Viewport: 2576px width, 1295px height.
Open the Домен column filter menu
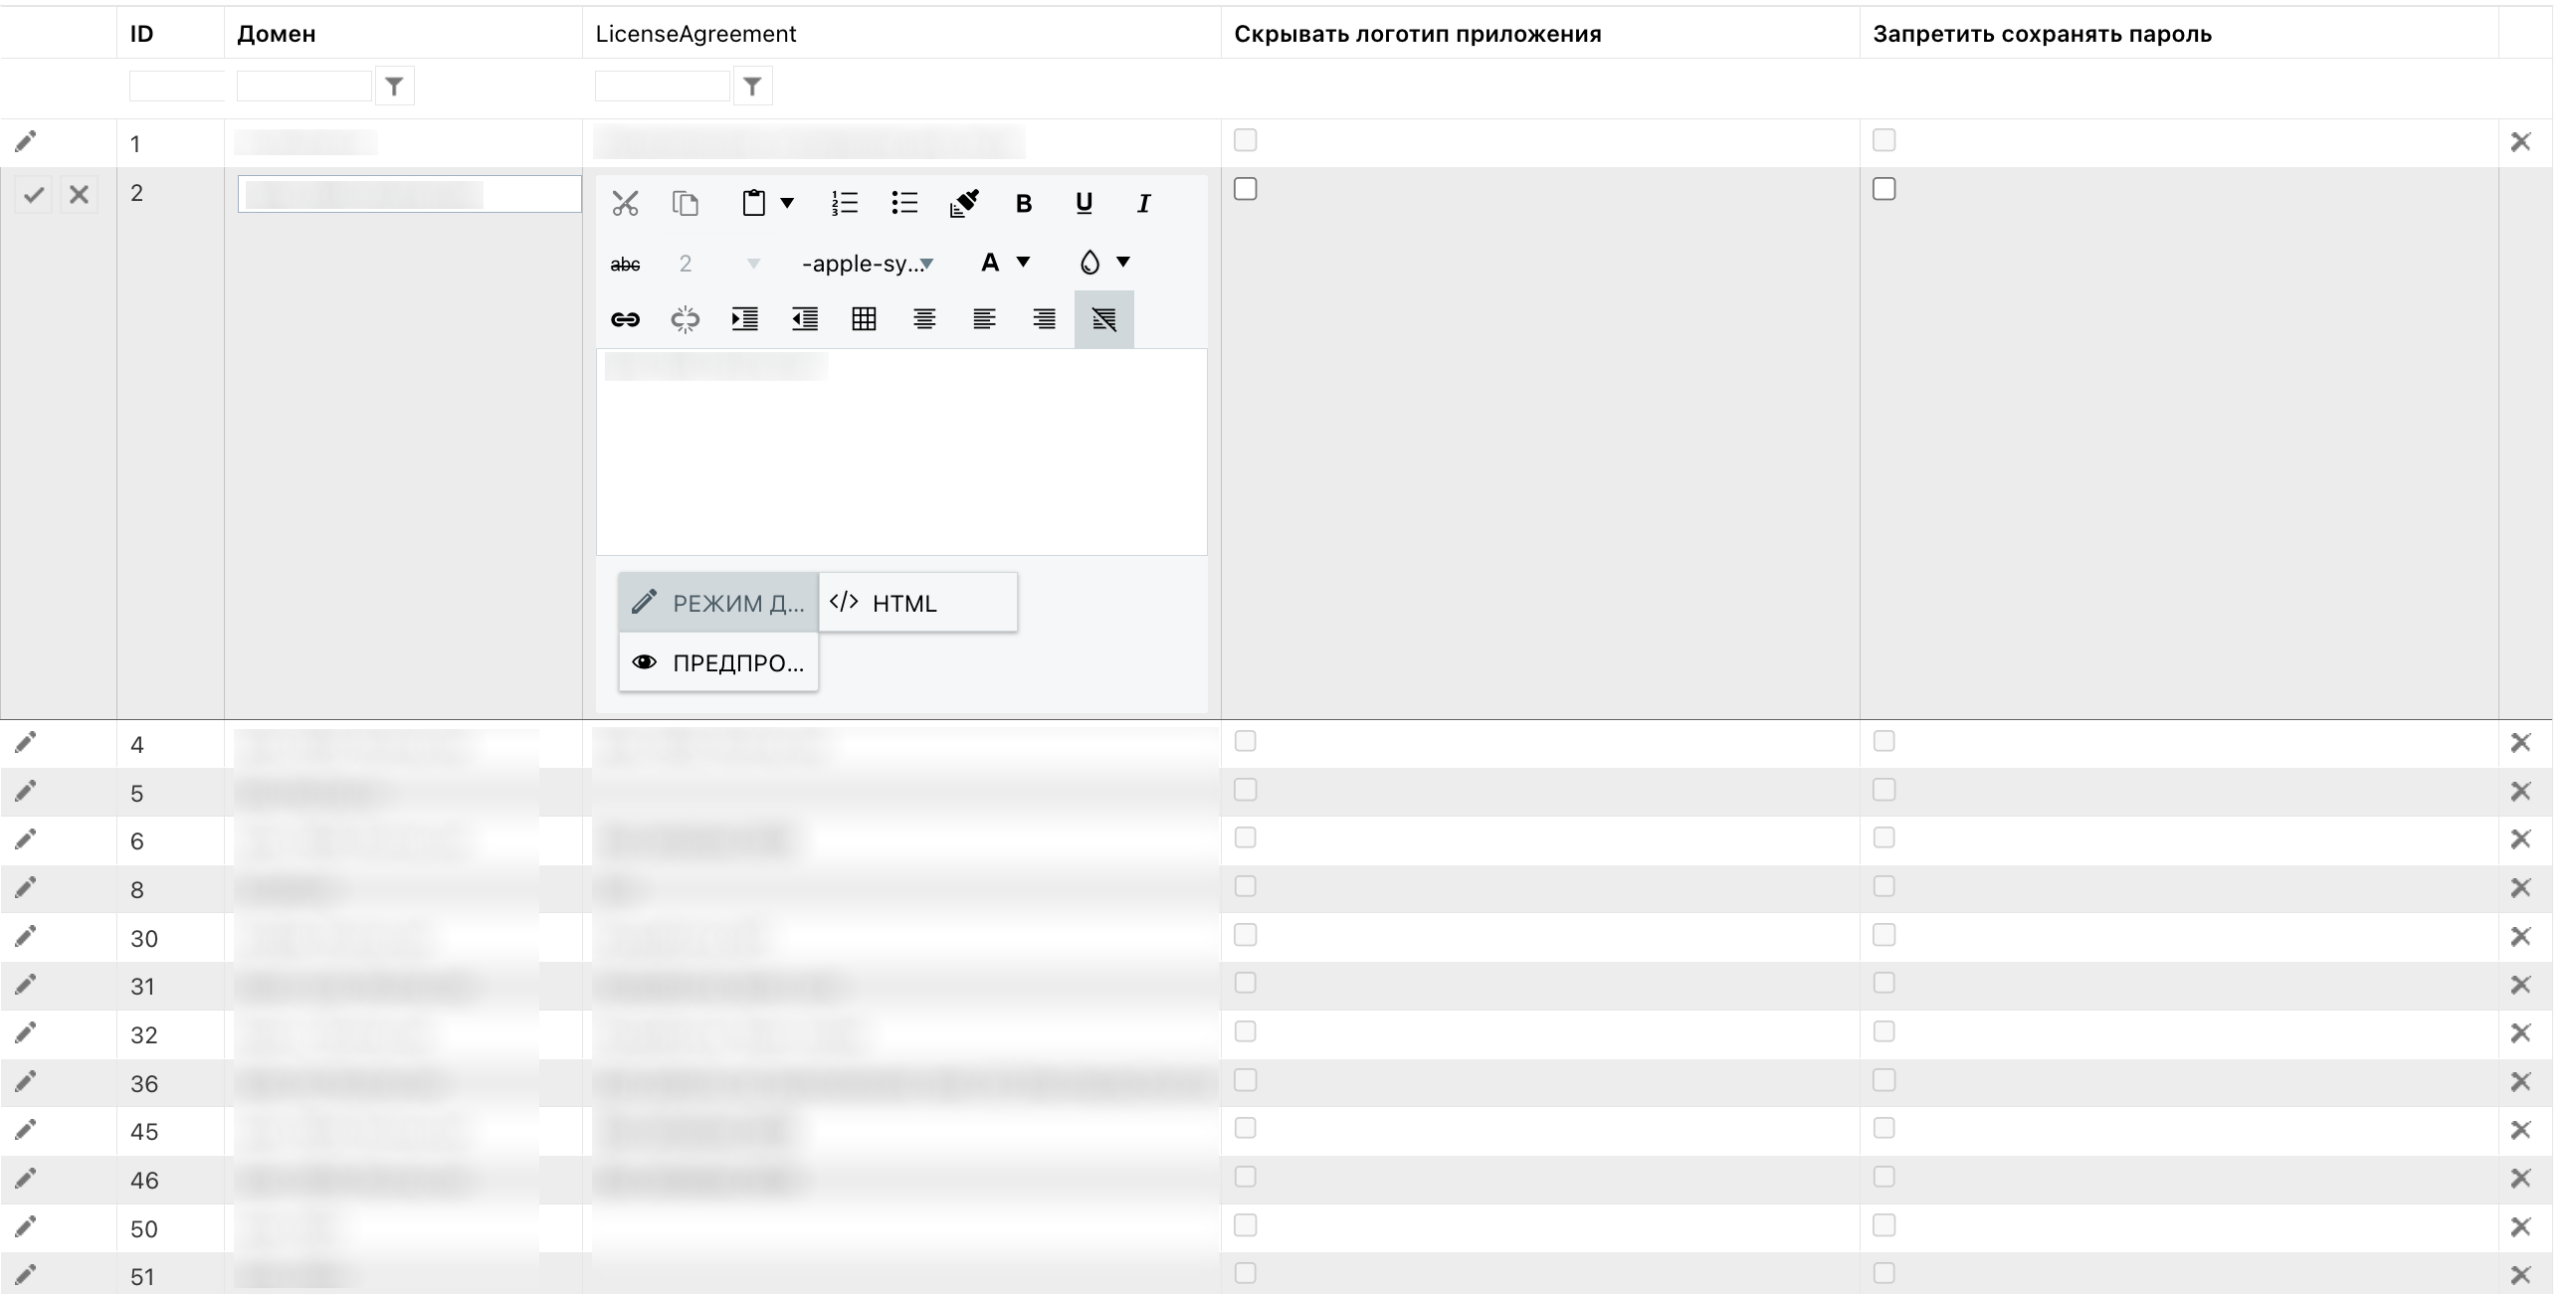[x=395, y=87]
